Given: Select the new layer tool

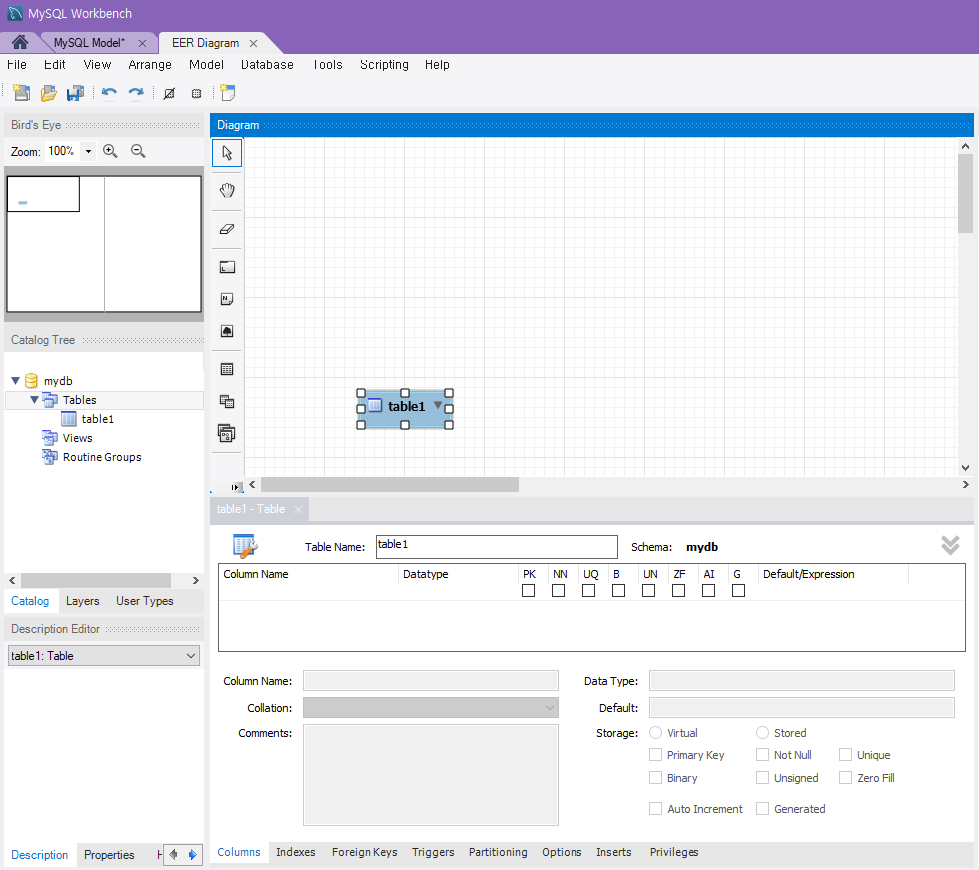Looking at the screenshot, I should (227, 267).
